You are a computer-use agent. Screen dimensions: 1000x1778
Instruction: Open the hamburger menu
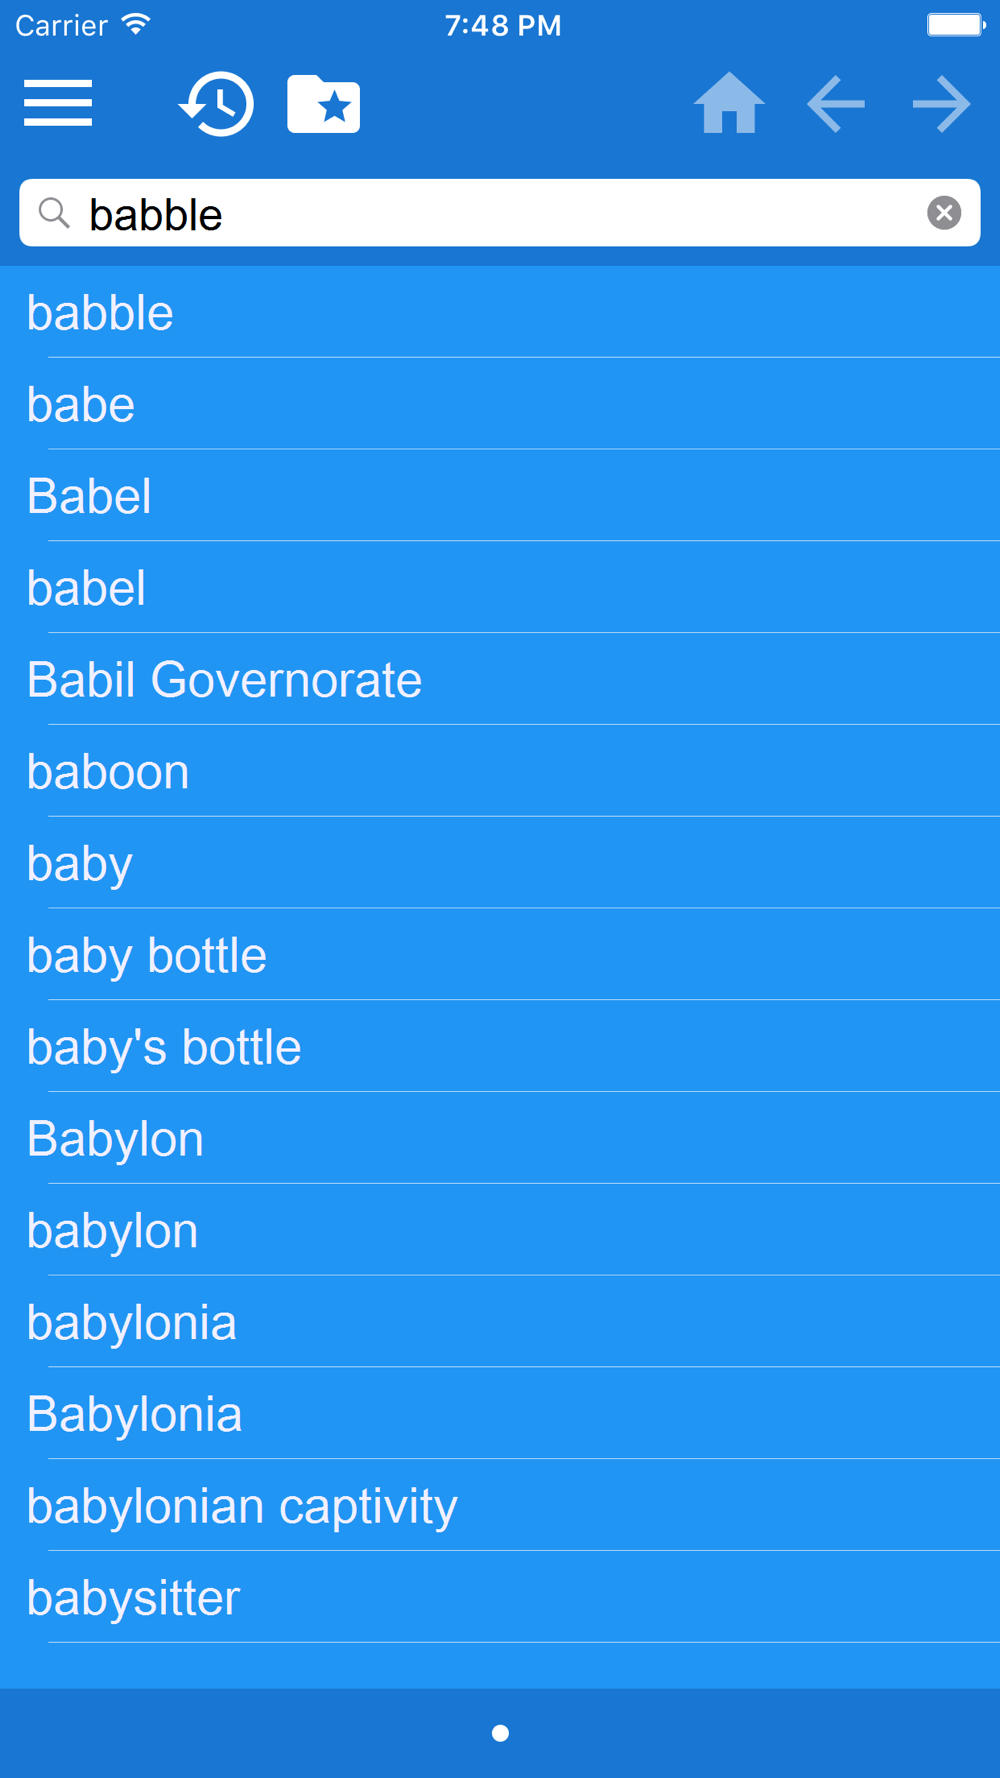tap(58, 104)
